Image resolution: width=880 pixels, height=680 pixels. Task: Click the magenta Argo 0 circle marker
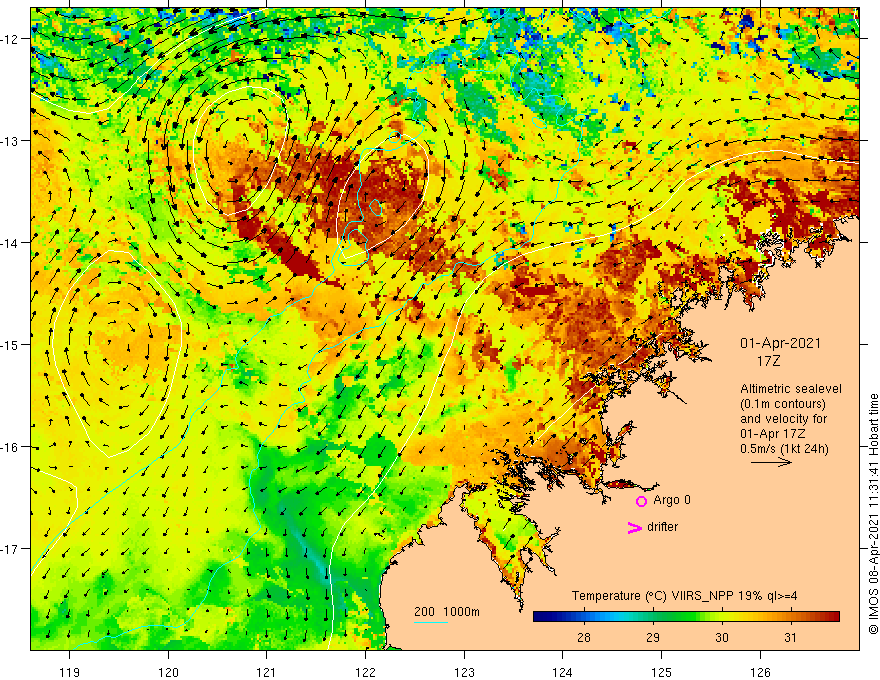(641, 501)
